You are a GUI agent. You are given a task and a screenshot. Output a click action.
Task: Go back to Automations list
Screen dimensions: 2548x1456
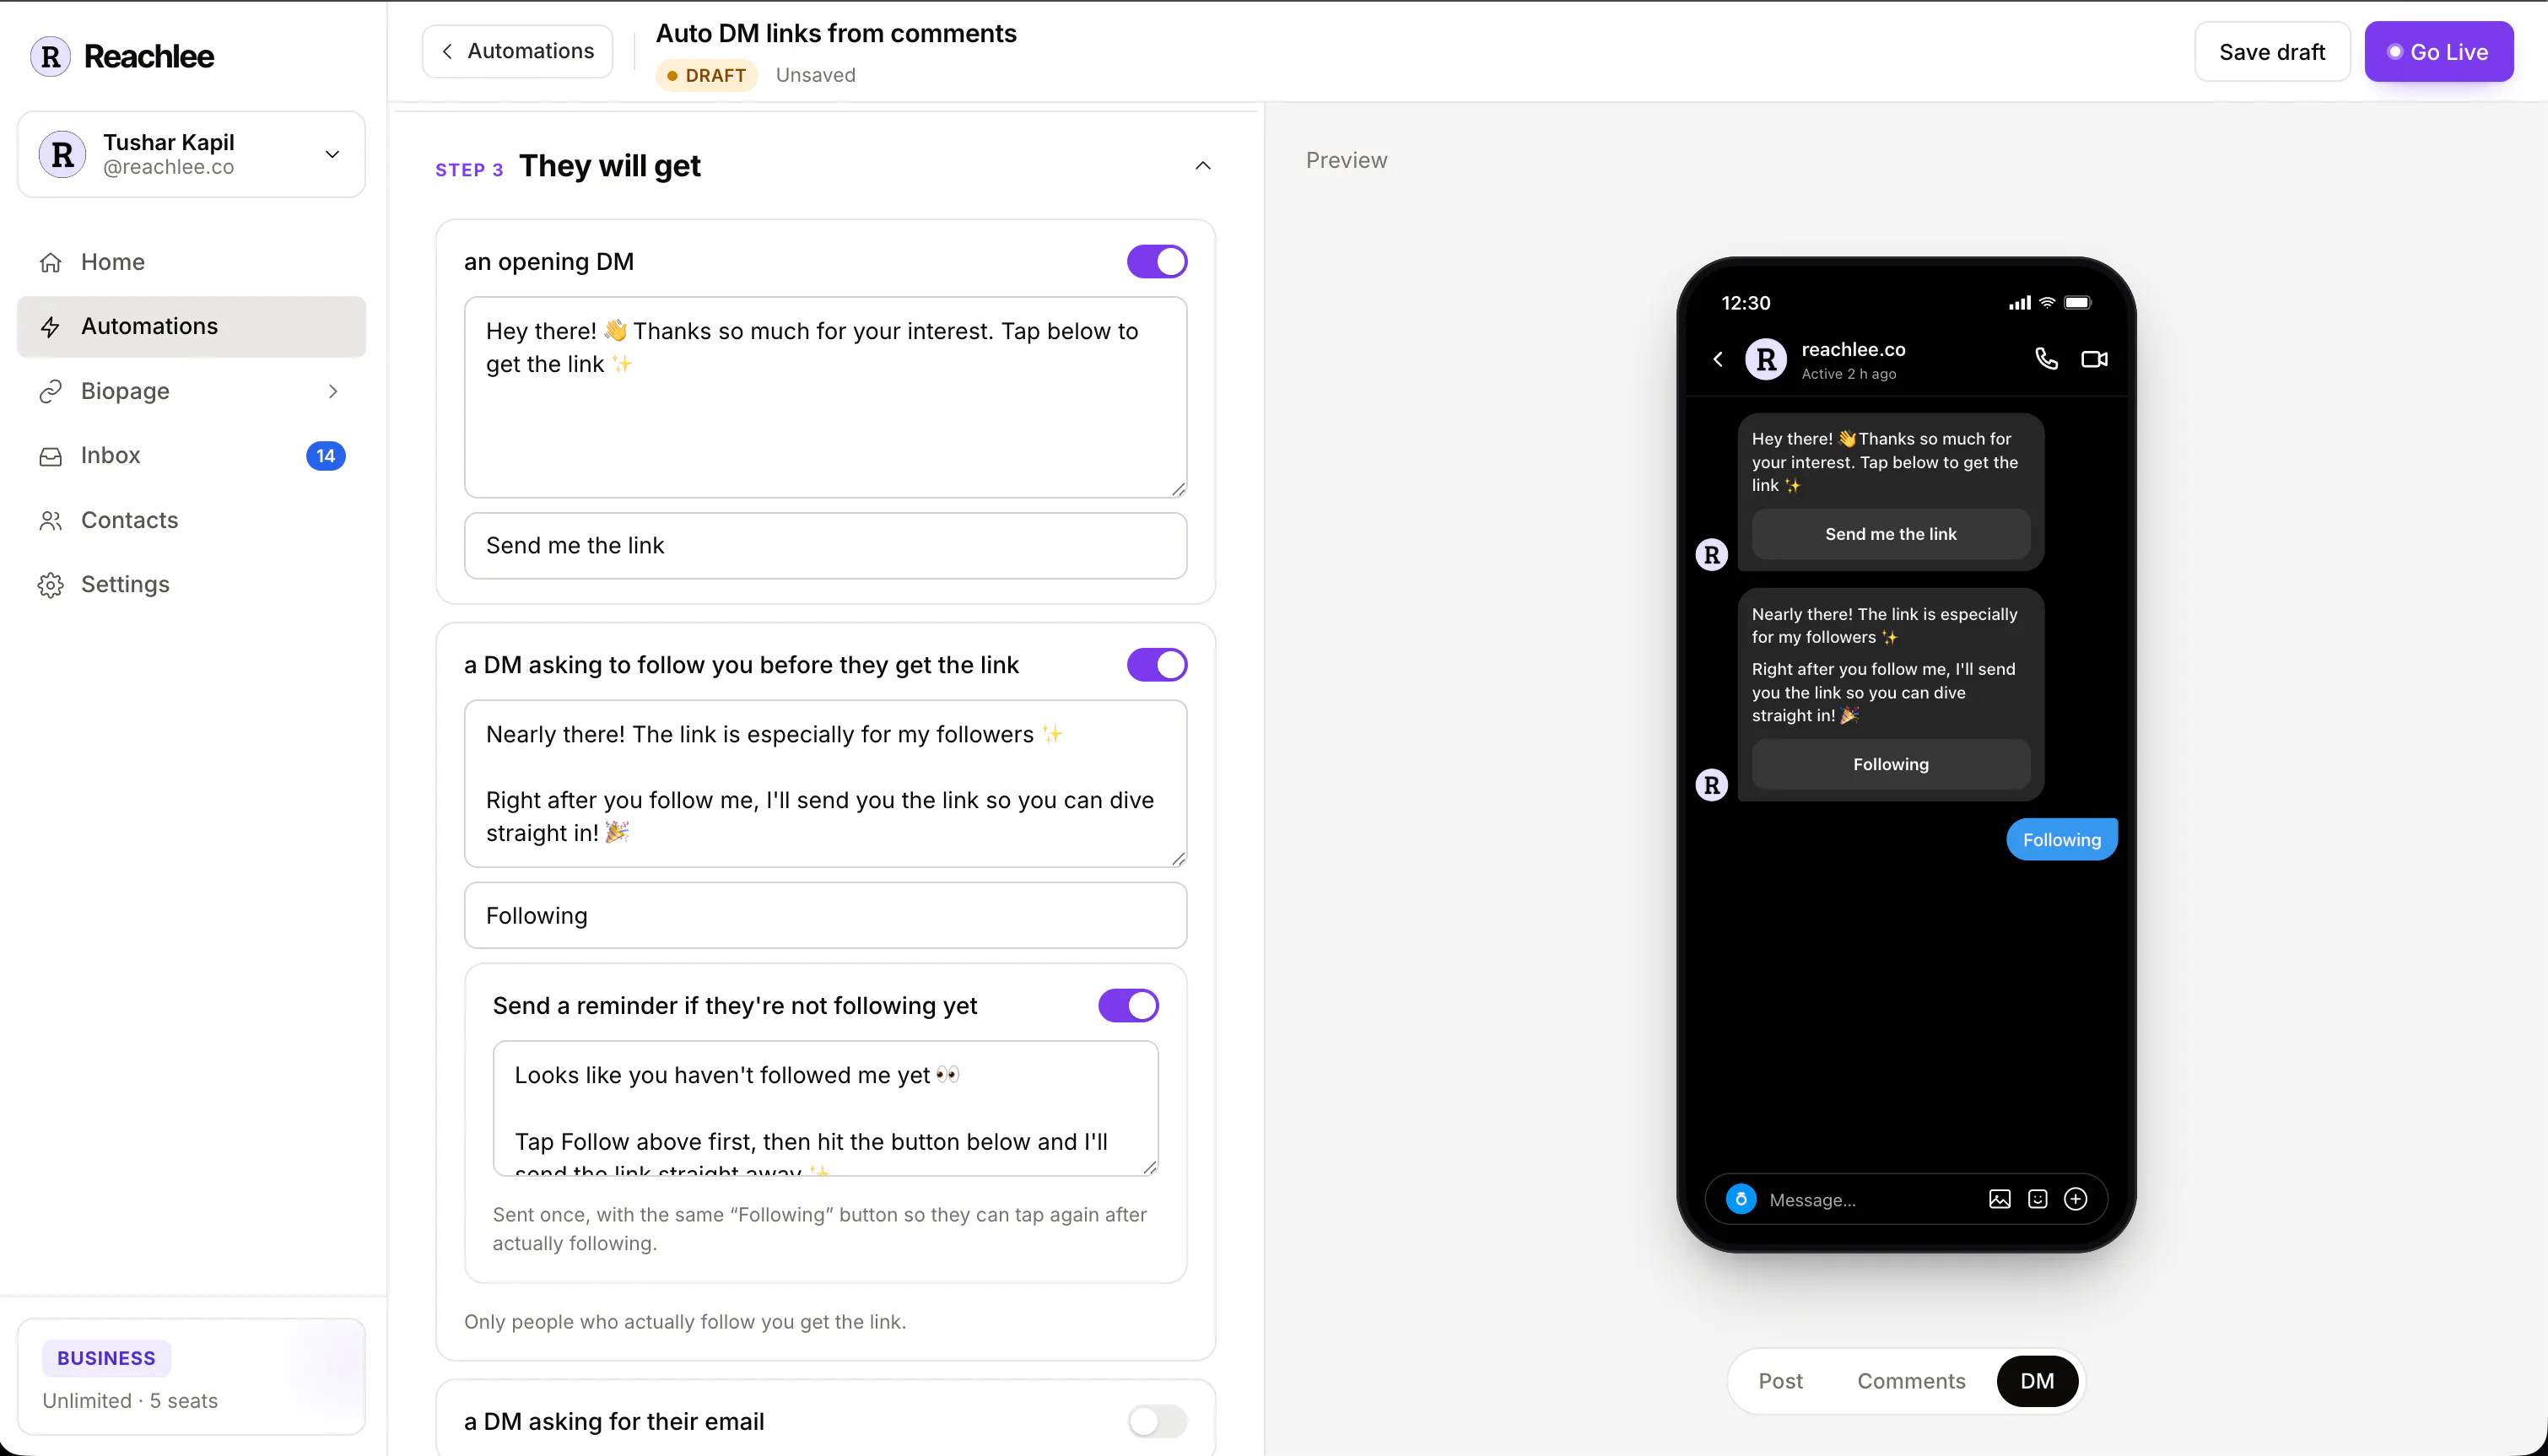pyautogui.click(x=517, y=51)
